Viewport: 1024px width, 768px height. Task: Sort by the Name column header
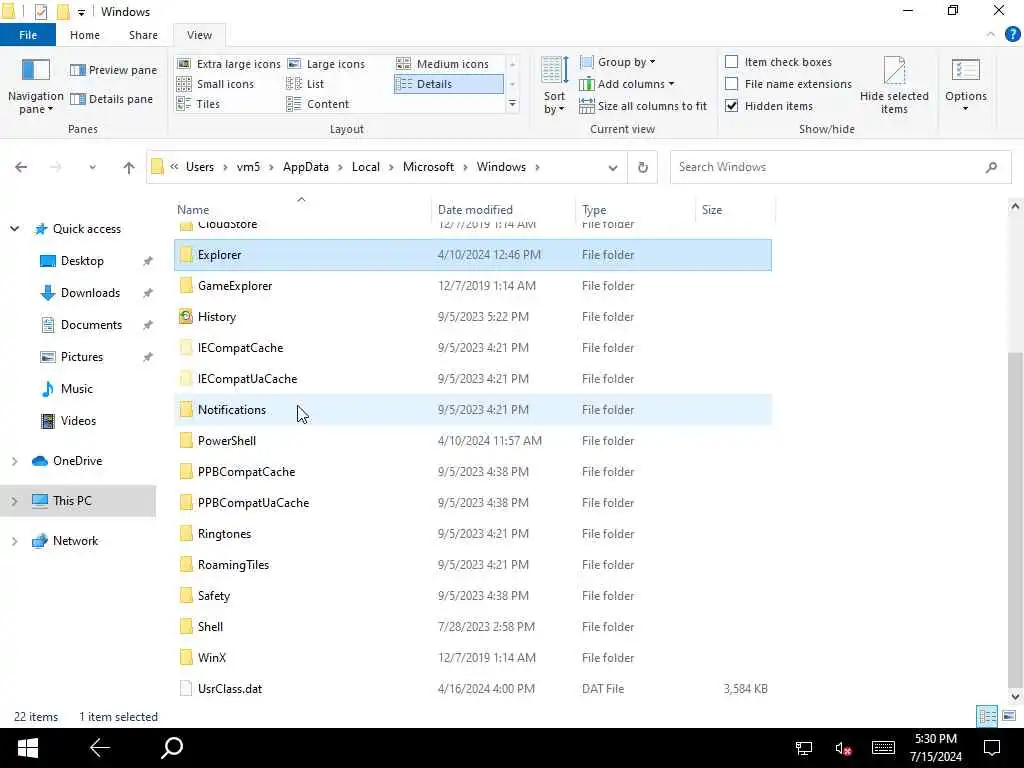[x=302, y=210]
